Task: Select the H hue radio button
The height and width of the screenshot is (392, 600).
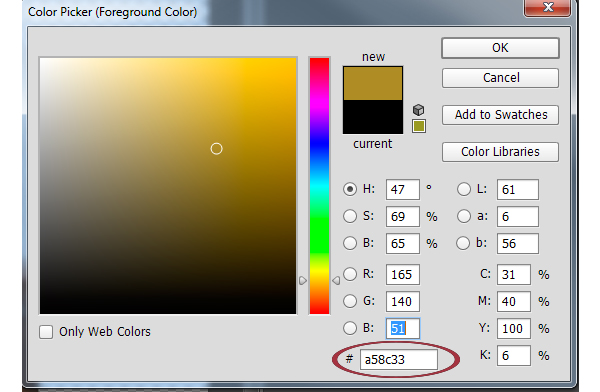Action: click(x=350, y=189)
